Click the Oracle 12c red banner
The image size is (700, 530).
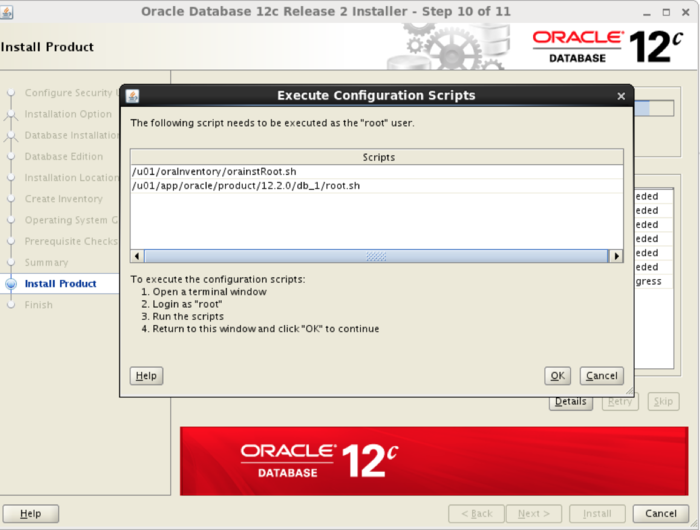pyautogui.click(x=434, y=461)
